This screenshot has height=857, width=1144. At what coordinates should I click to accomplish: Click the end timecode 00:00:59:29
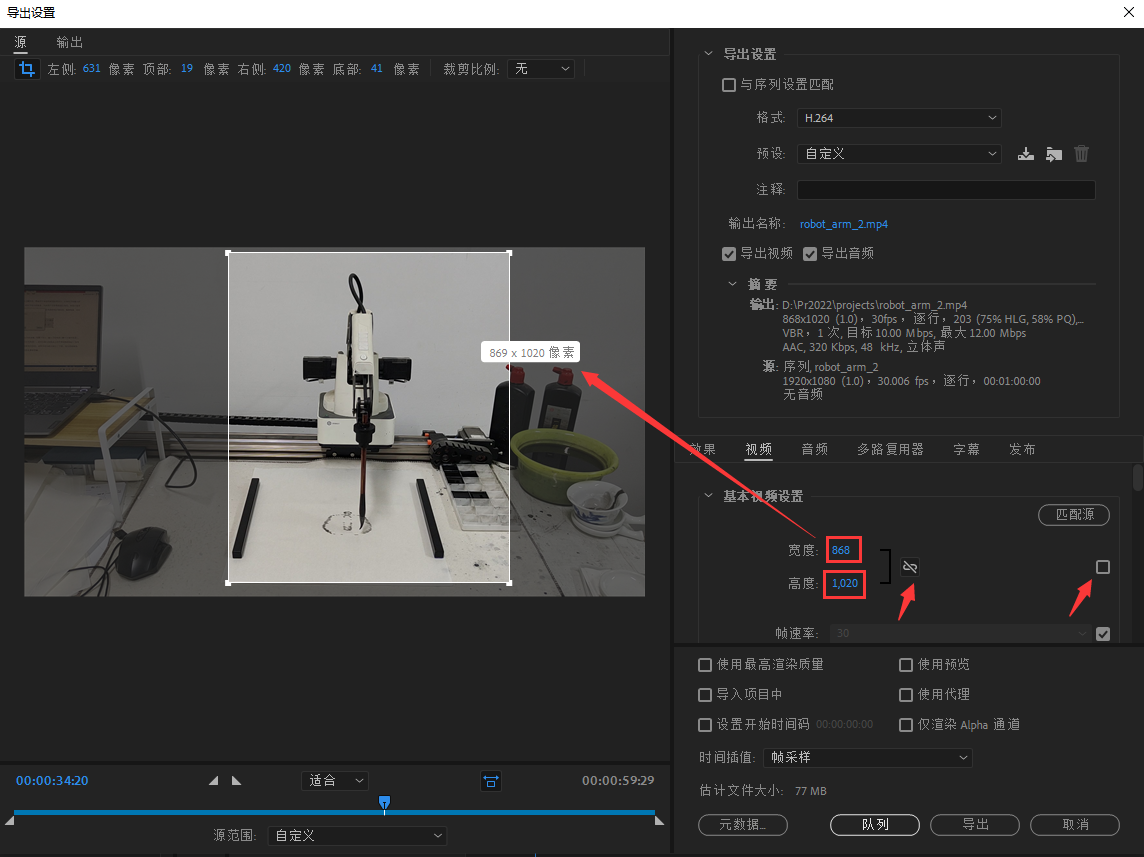618,780
